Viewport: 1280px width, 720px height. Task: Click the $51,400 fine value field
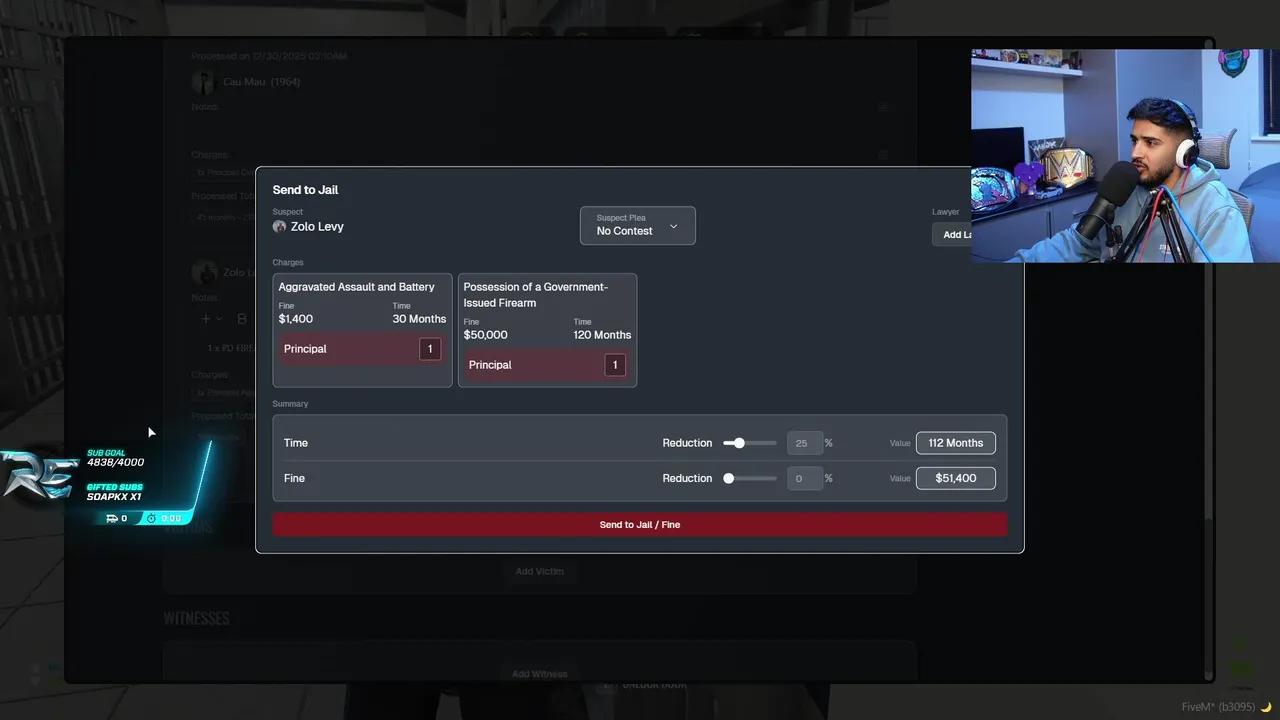[956, 479]
